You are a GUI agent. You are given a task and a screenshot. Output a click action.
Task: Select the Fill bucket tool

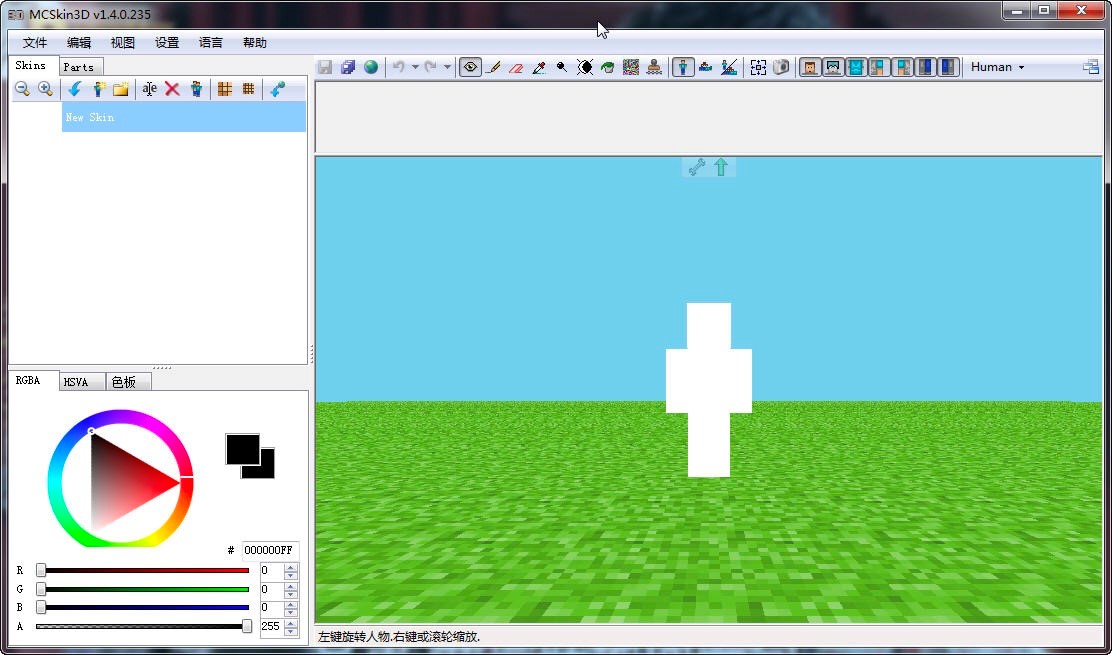coord(607,67)
